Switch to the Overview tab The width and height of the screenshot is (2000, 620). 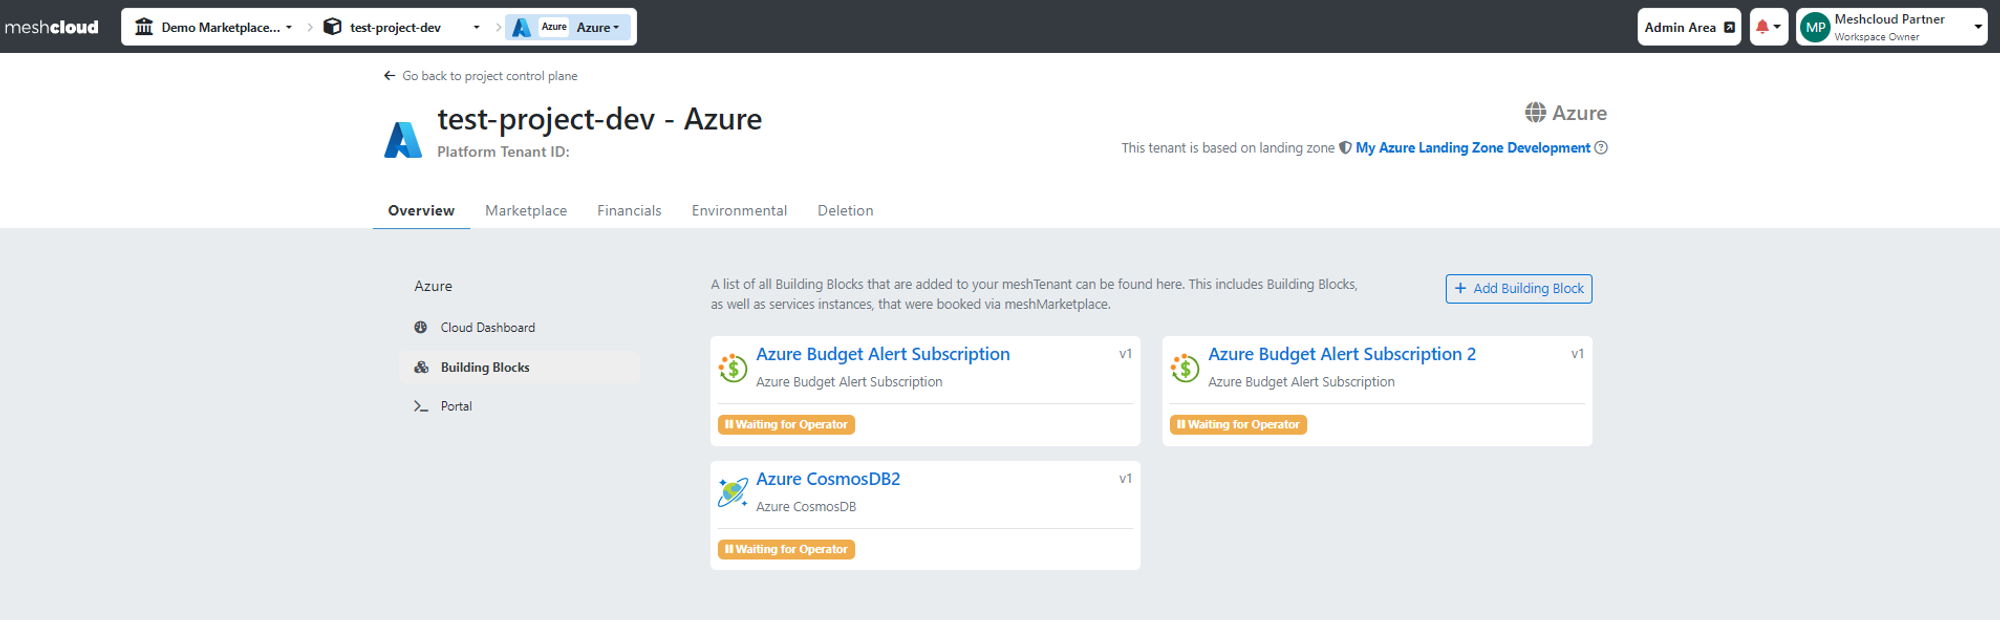tap(421, 211)
